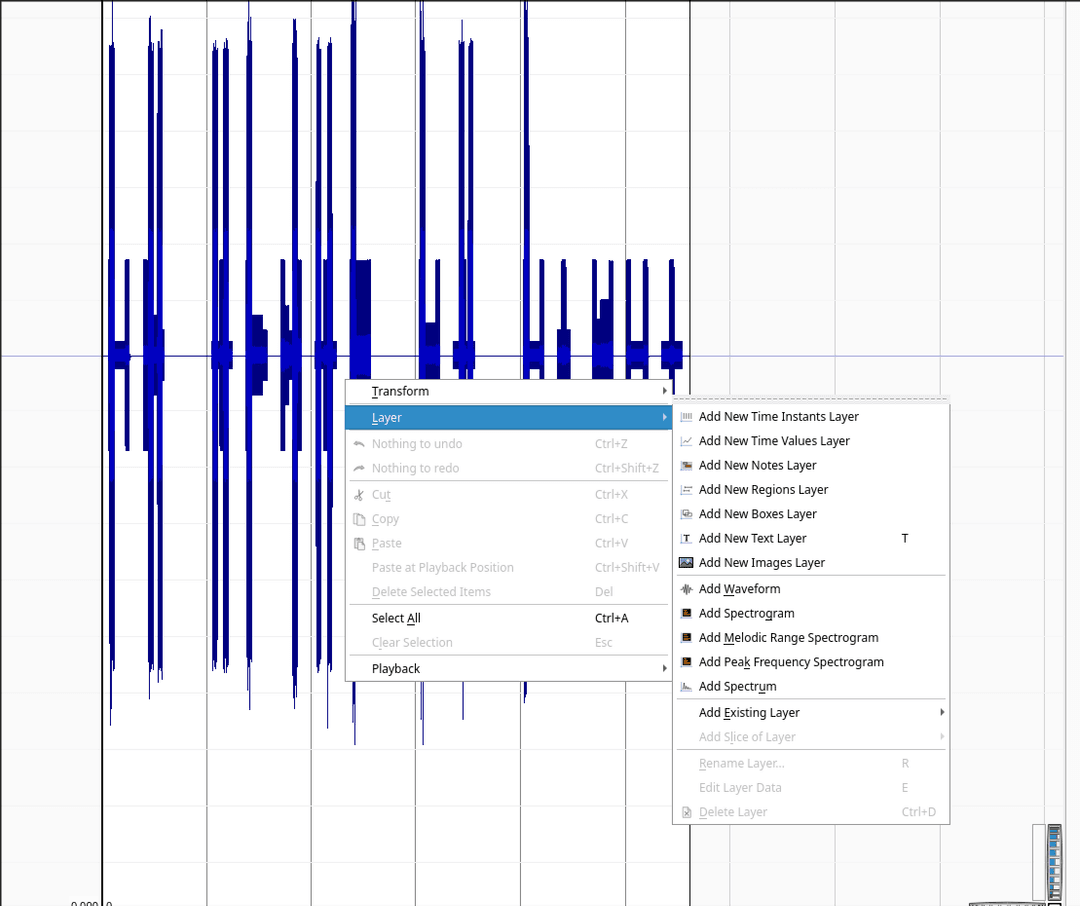Choose Add New Time Instants Layer
The image size is (1080, 906).
(811, 417)
